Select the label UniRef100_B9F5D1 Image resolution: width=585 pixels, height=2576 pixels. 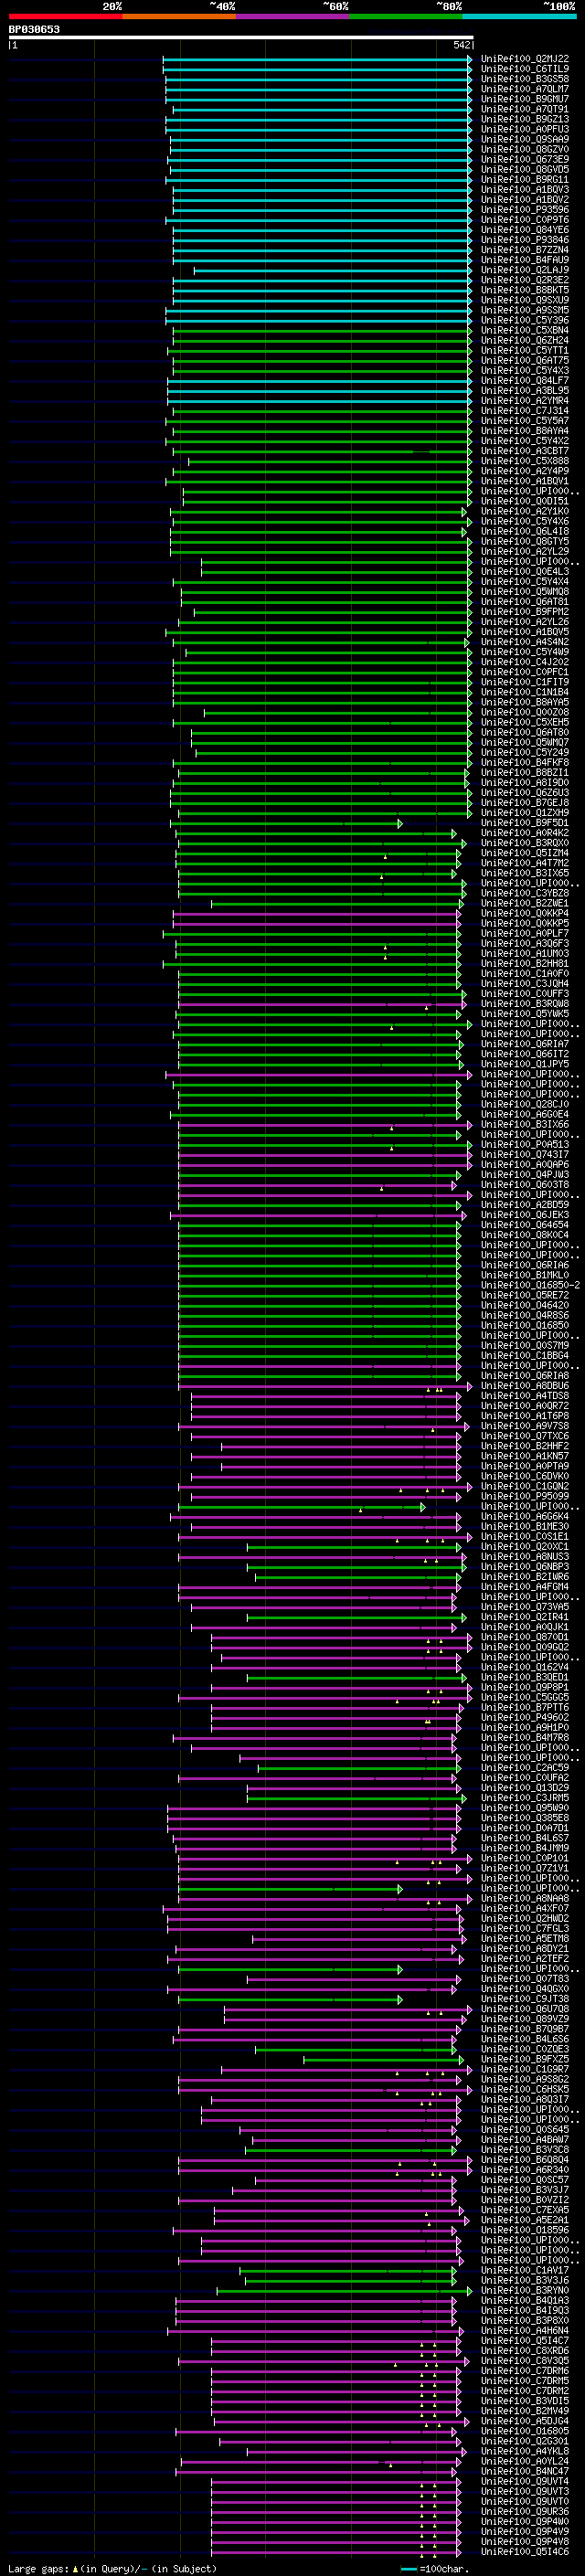pyautogui.click(x=525, y=823)
